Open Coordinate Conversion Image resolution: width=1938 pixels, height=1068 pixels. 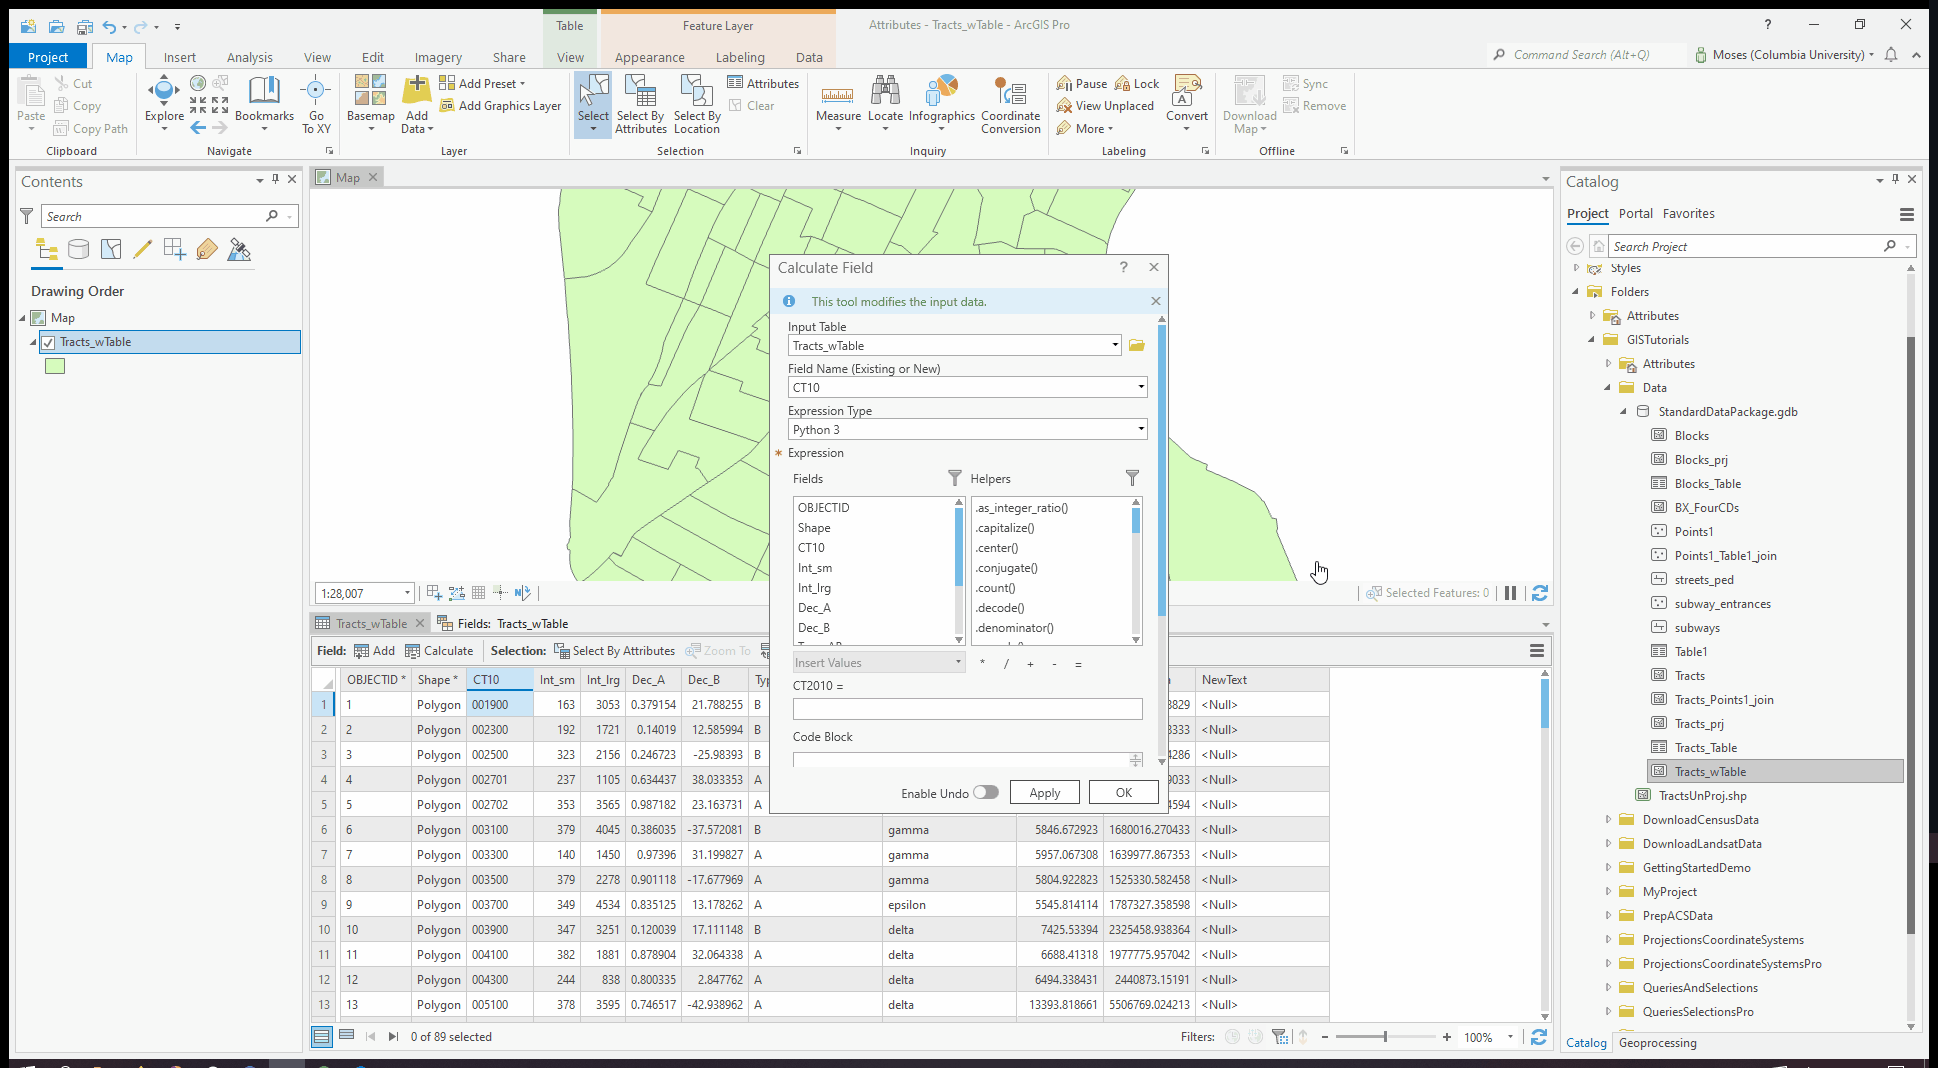click(1010, 105)
